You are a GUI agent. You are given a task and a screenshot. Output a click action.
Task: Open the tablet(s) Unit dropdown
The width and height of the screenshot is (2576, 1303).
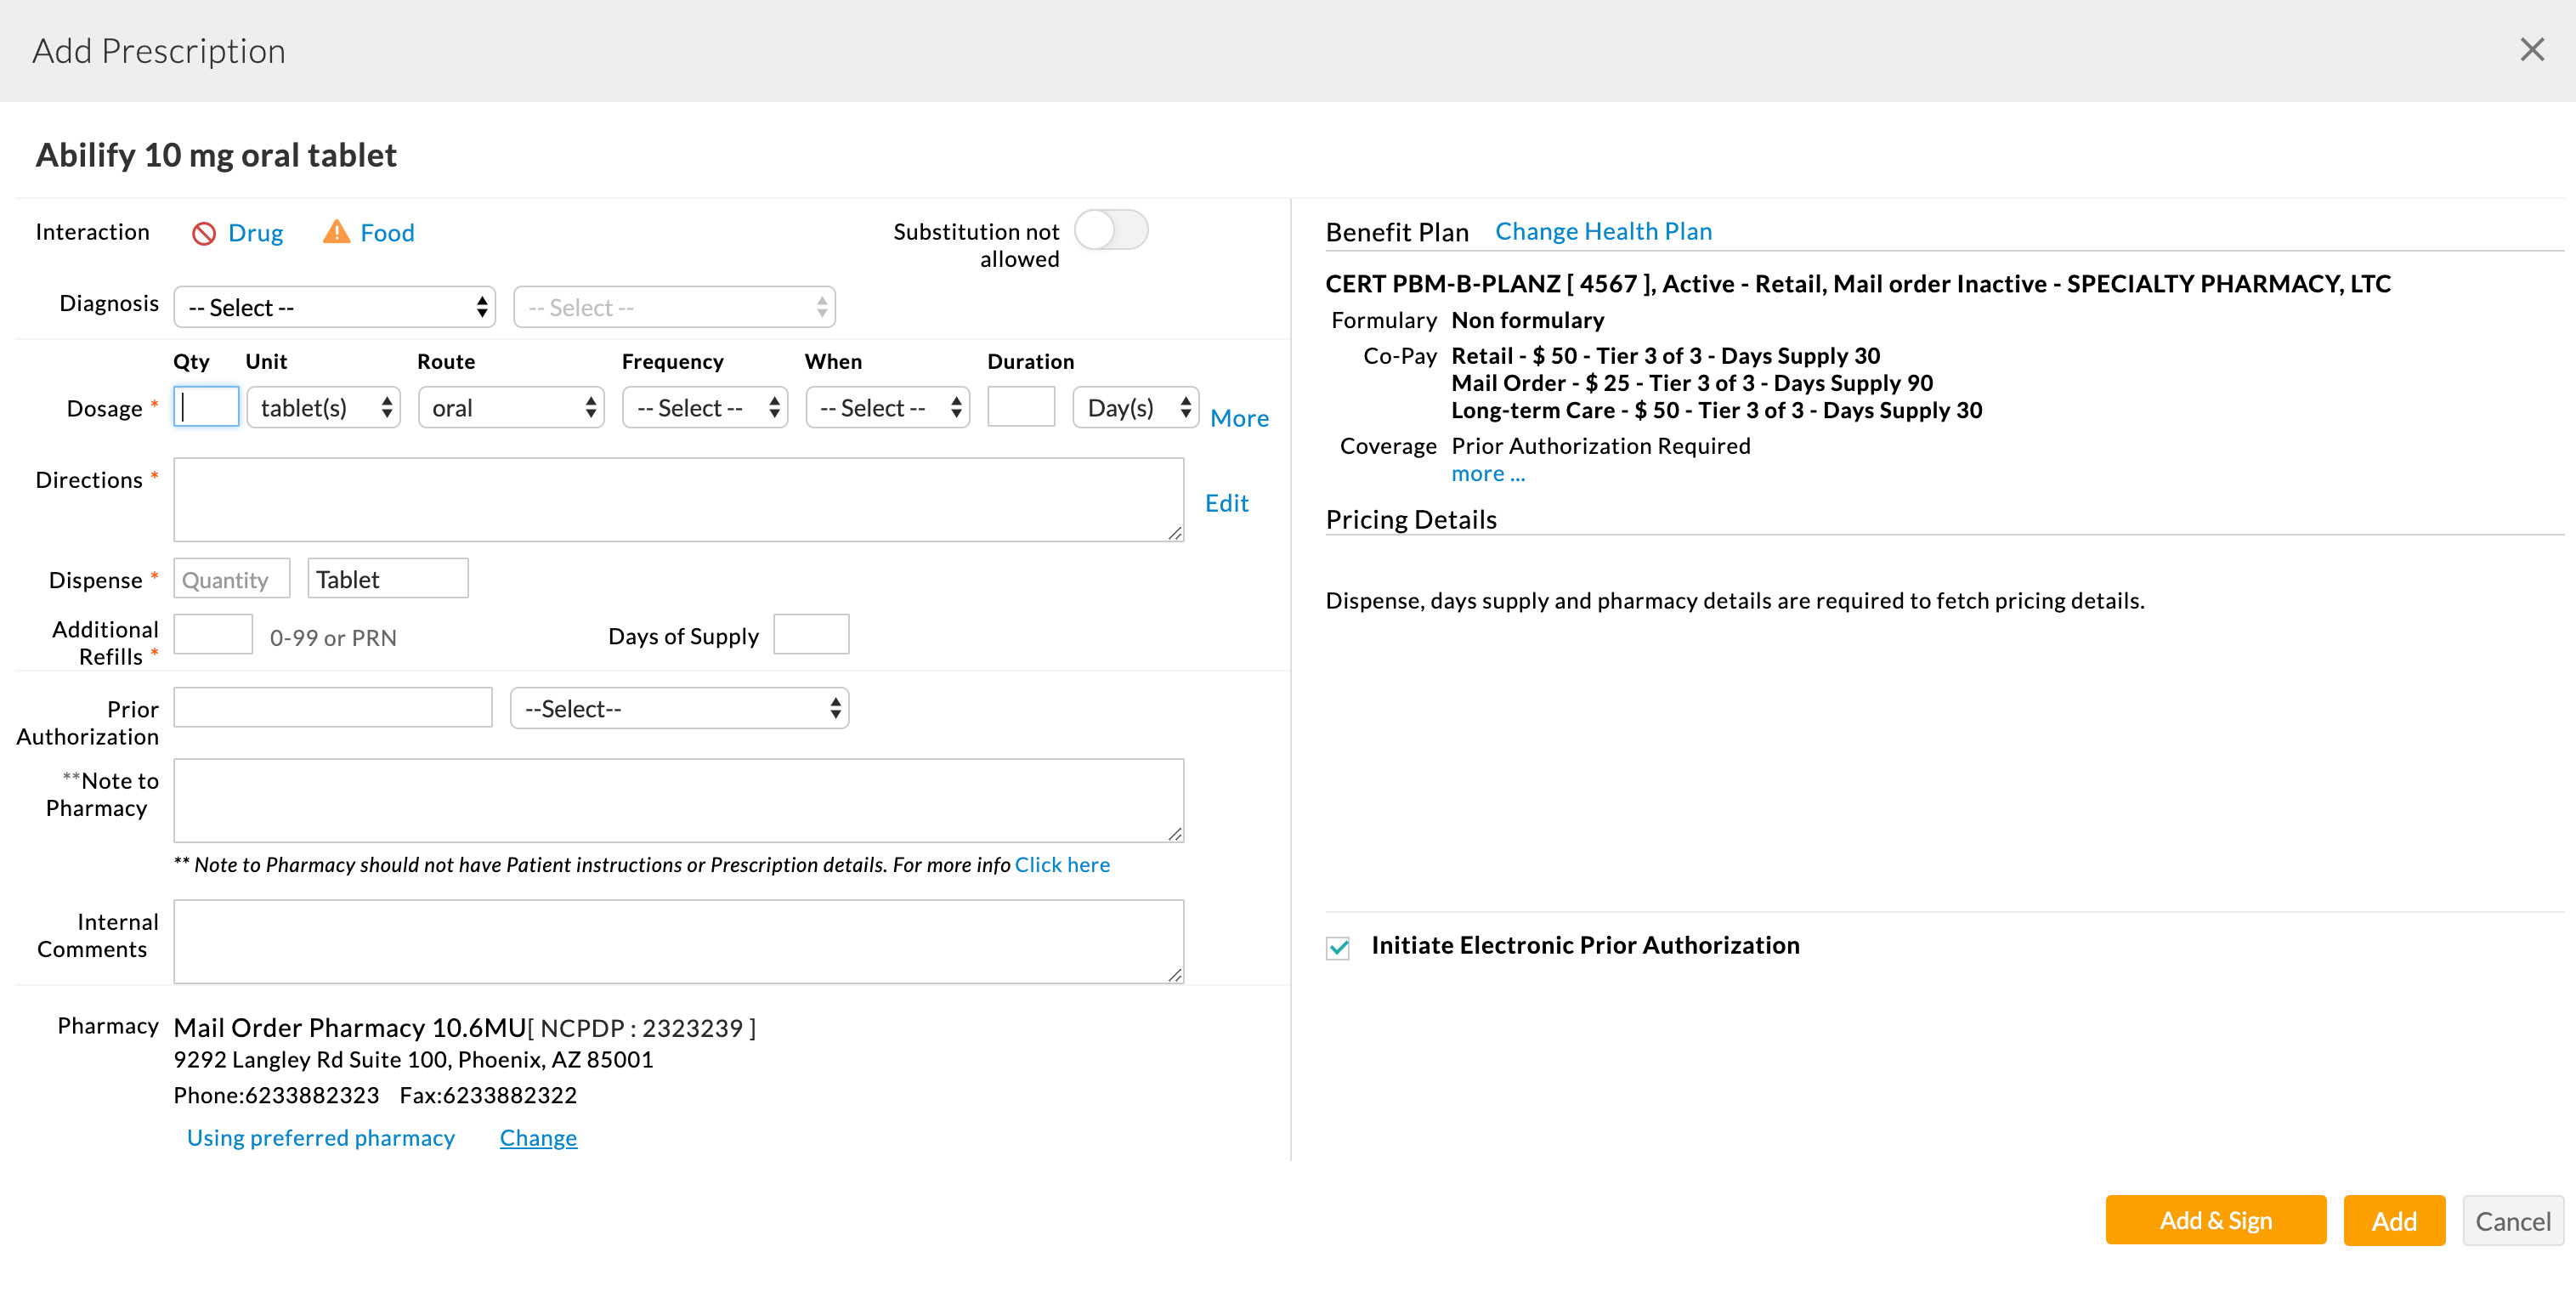coord(323,408)
